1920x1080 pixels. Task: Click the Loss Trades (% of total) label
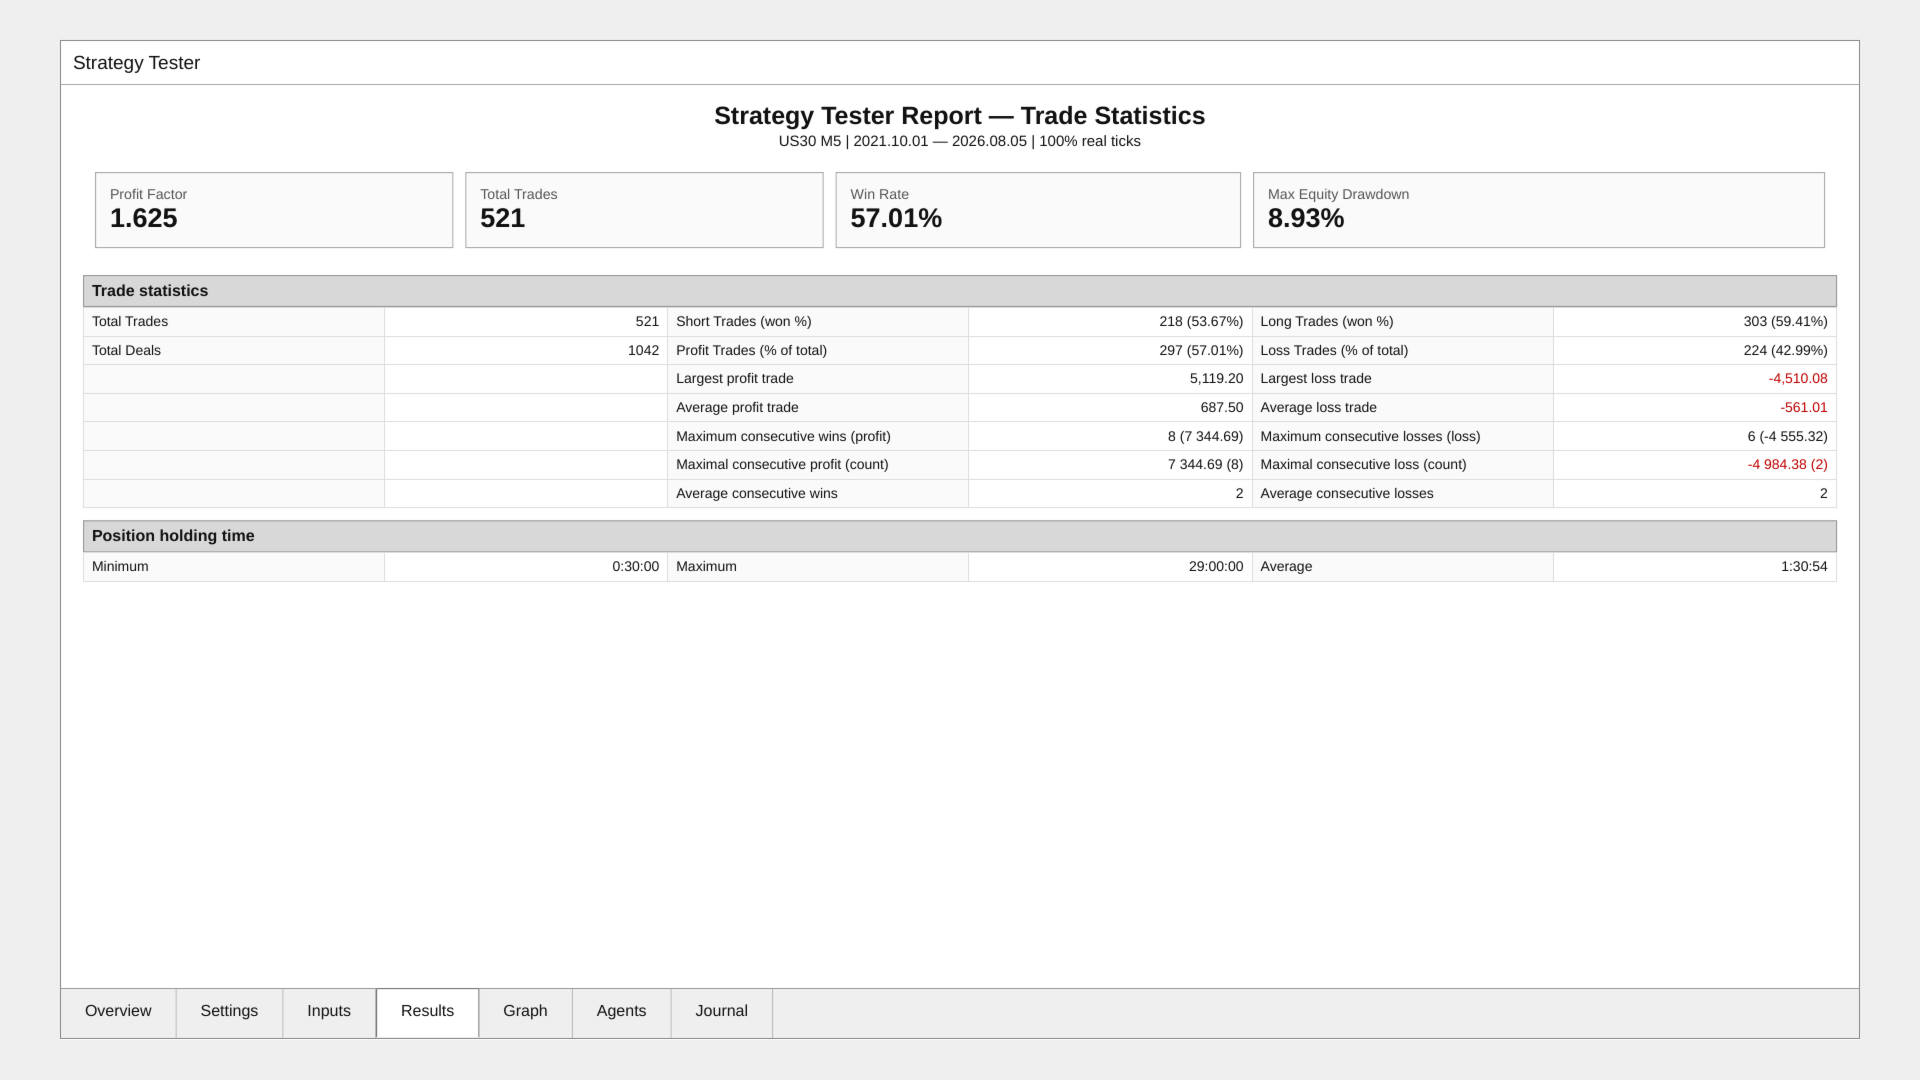1334,350
